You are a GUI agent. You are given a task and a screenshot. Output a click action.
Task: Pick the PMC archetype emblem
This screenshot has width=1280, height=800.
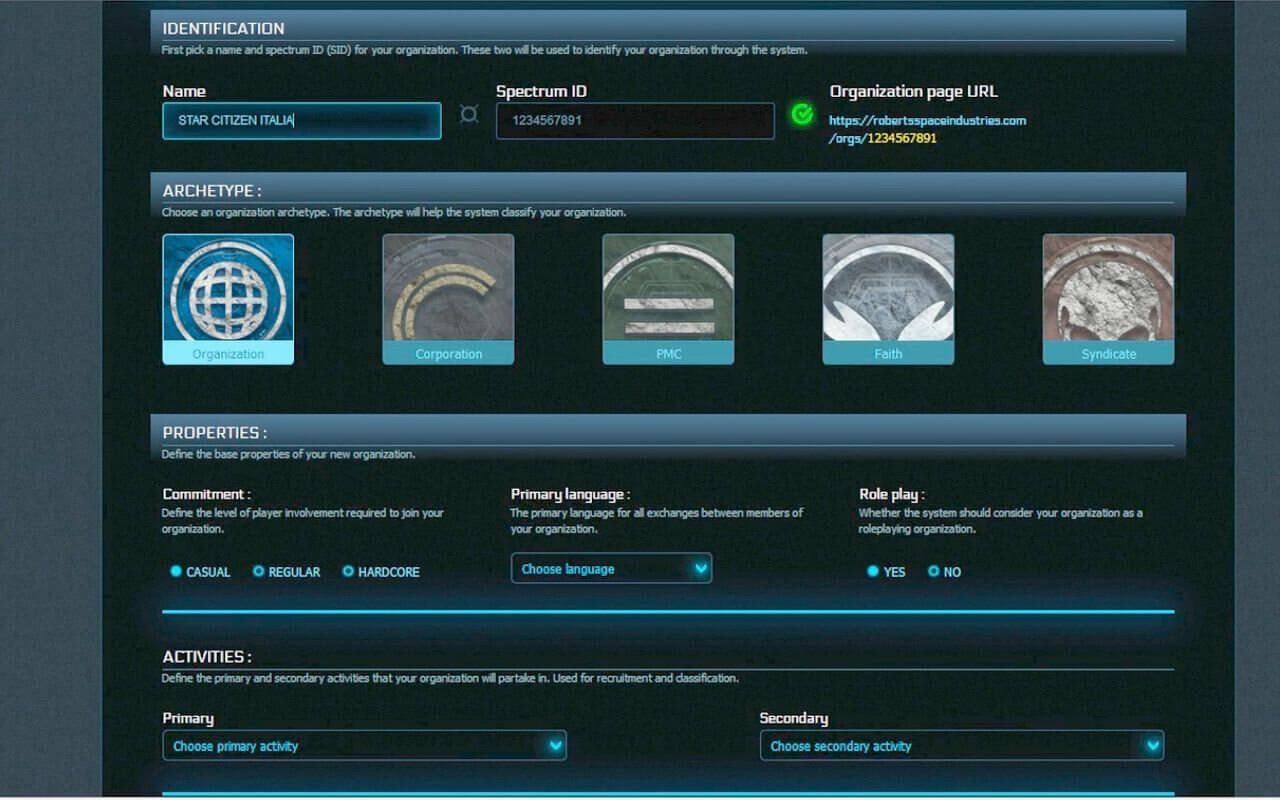[668, 288]
